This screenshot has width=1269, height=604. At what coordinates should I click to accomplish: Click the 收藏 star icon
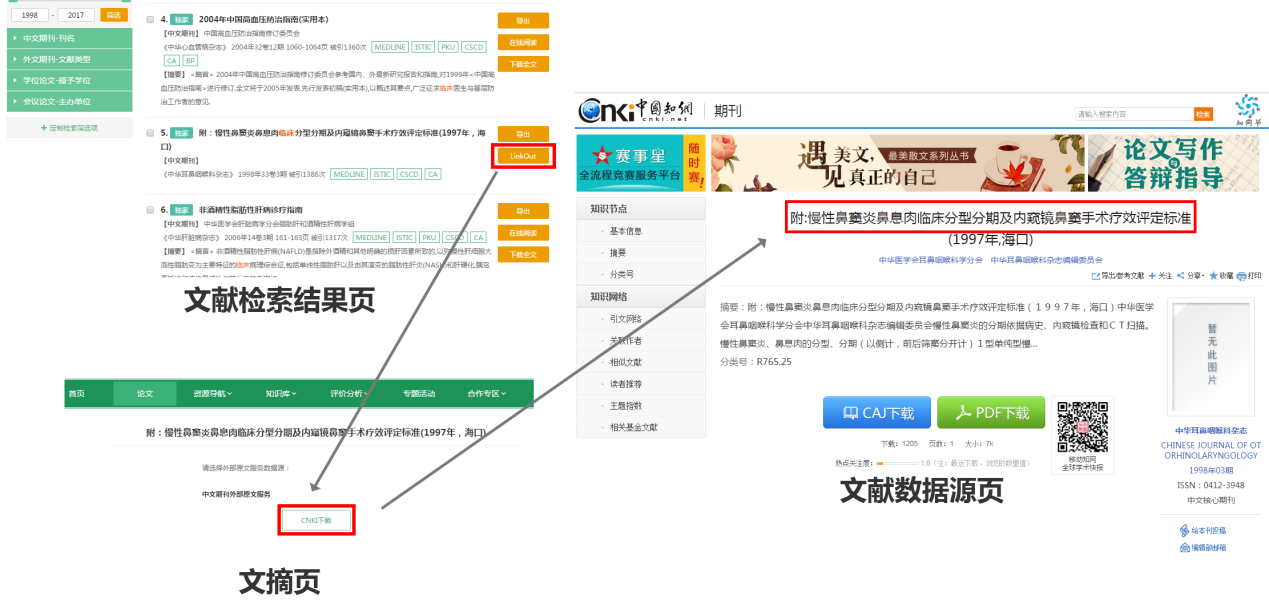(x=1213, y=276)
